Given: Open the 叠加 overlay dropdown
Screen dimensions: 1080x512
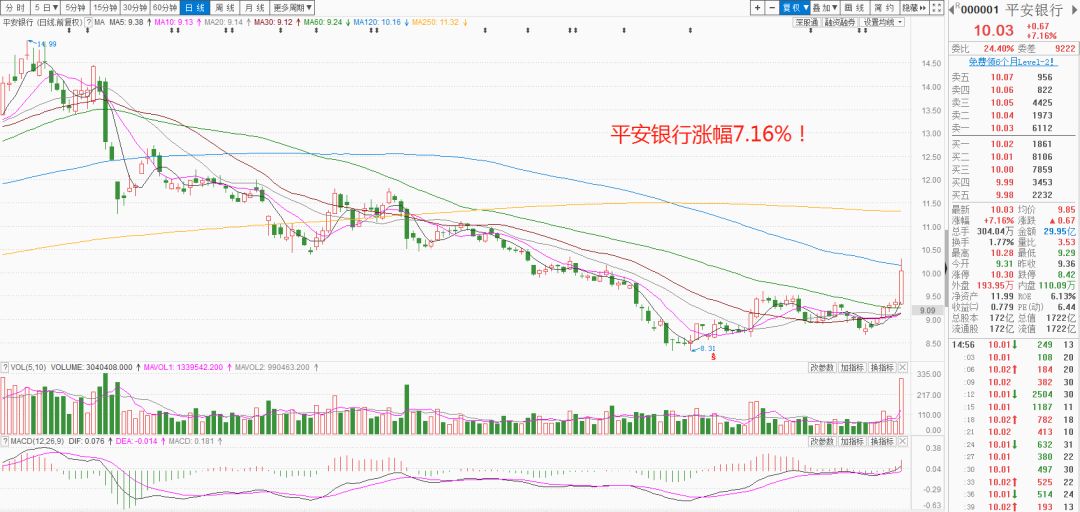Looking at the screenshot, I should (x=825, y=8).
